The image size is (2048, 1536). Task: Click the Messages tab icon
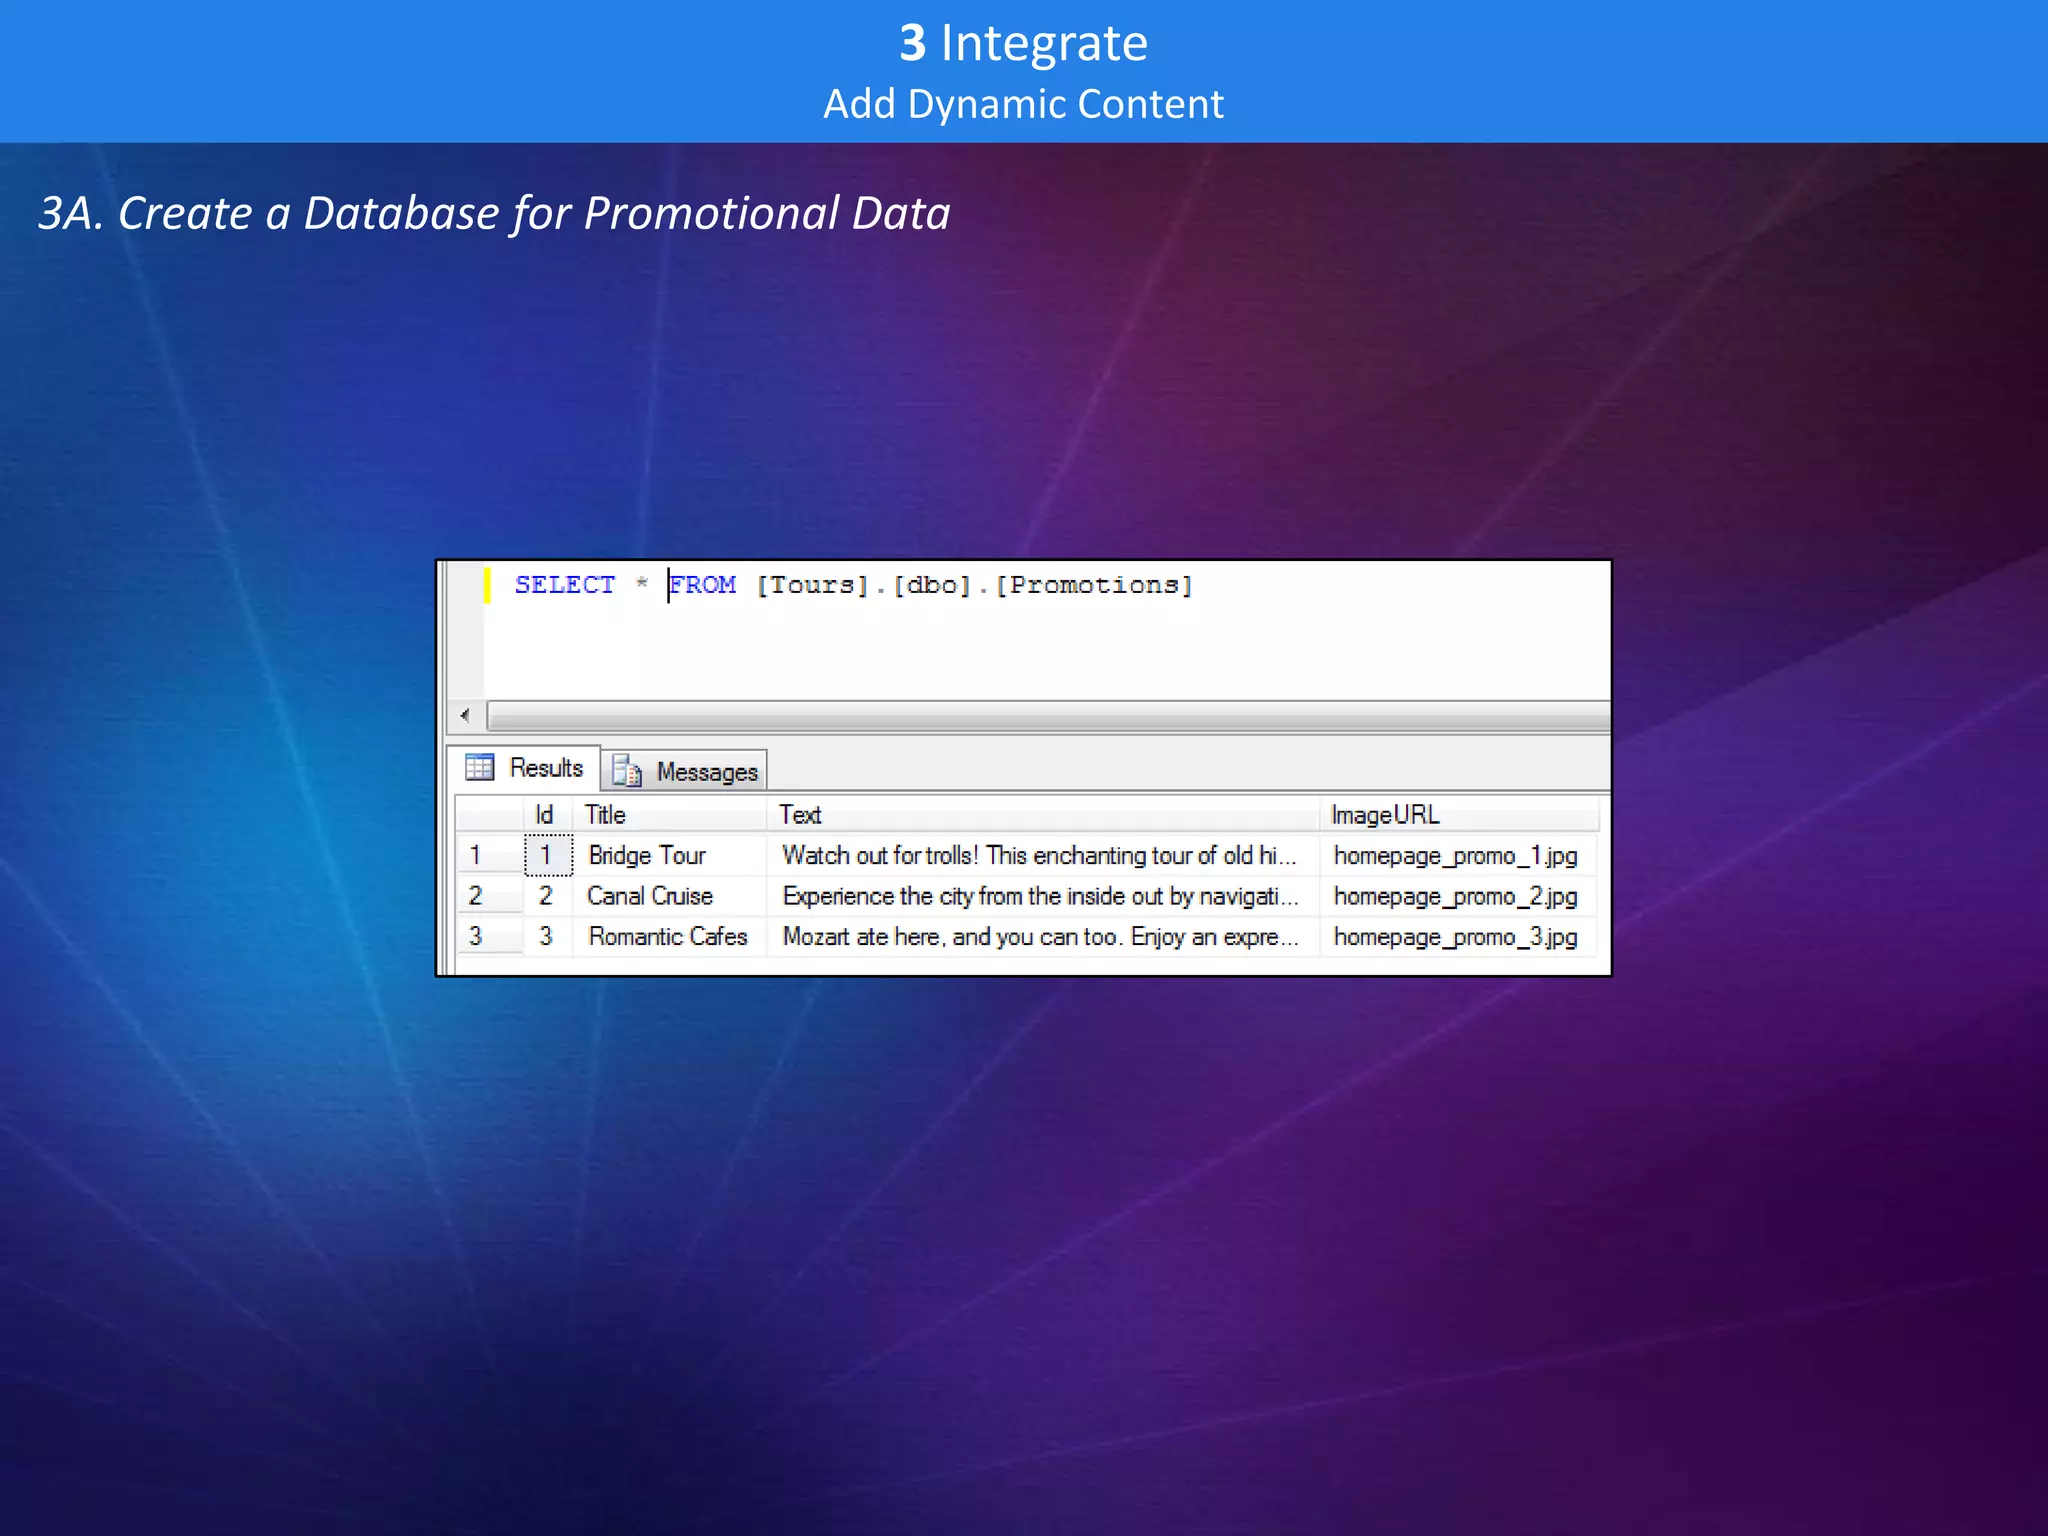pyautogui.click(x=627, y=771)
